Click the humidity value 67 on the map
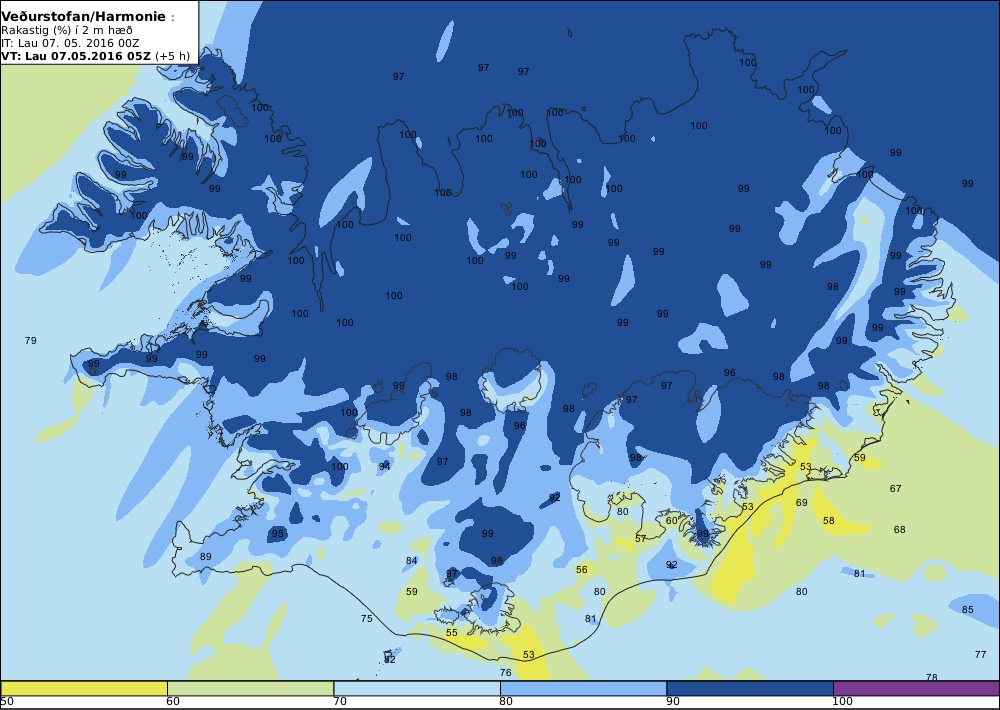The image size is (1000, 710). tap(895, 489)
